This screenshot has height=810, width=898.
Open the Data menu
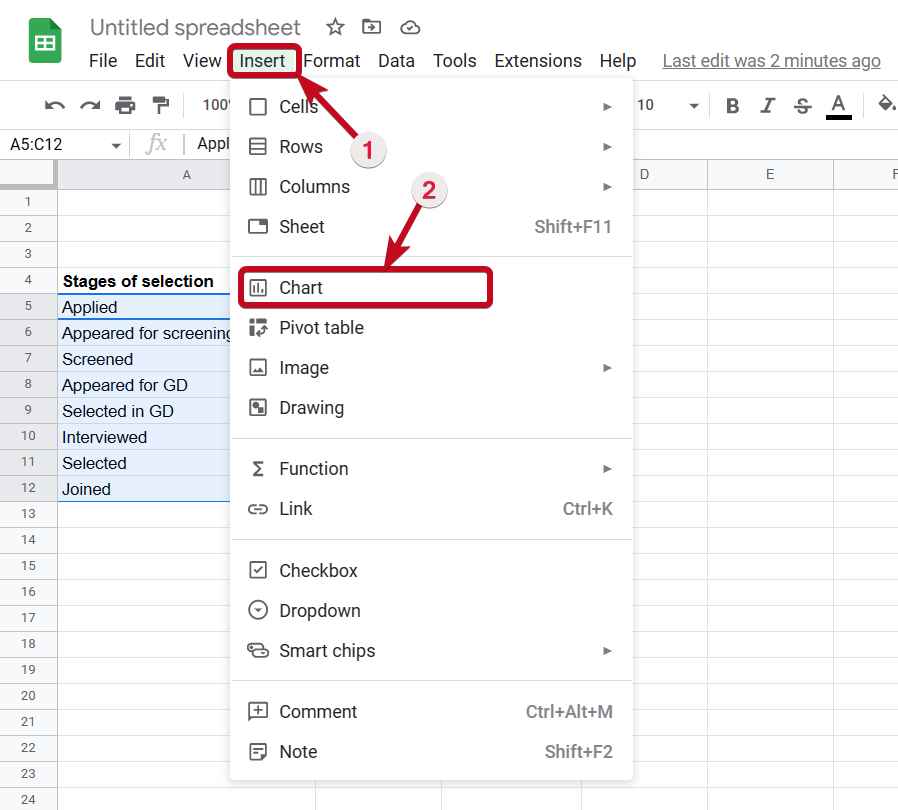396,61
